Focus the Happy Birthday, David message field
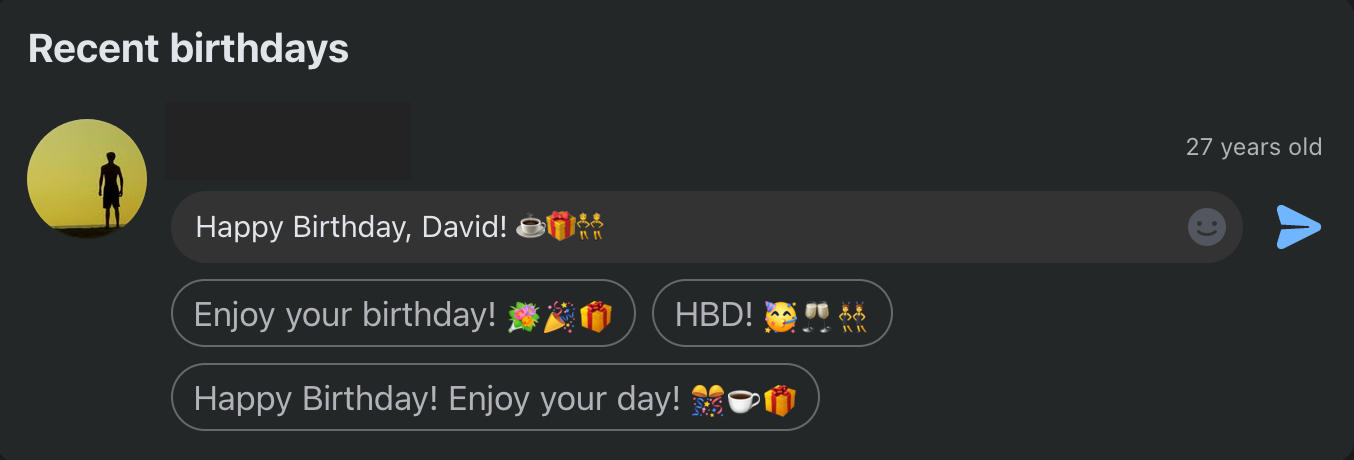1354x460 pixels. [x=707, y=227]
